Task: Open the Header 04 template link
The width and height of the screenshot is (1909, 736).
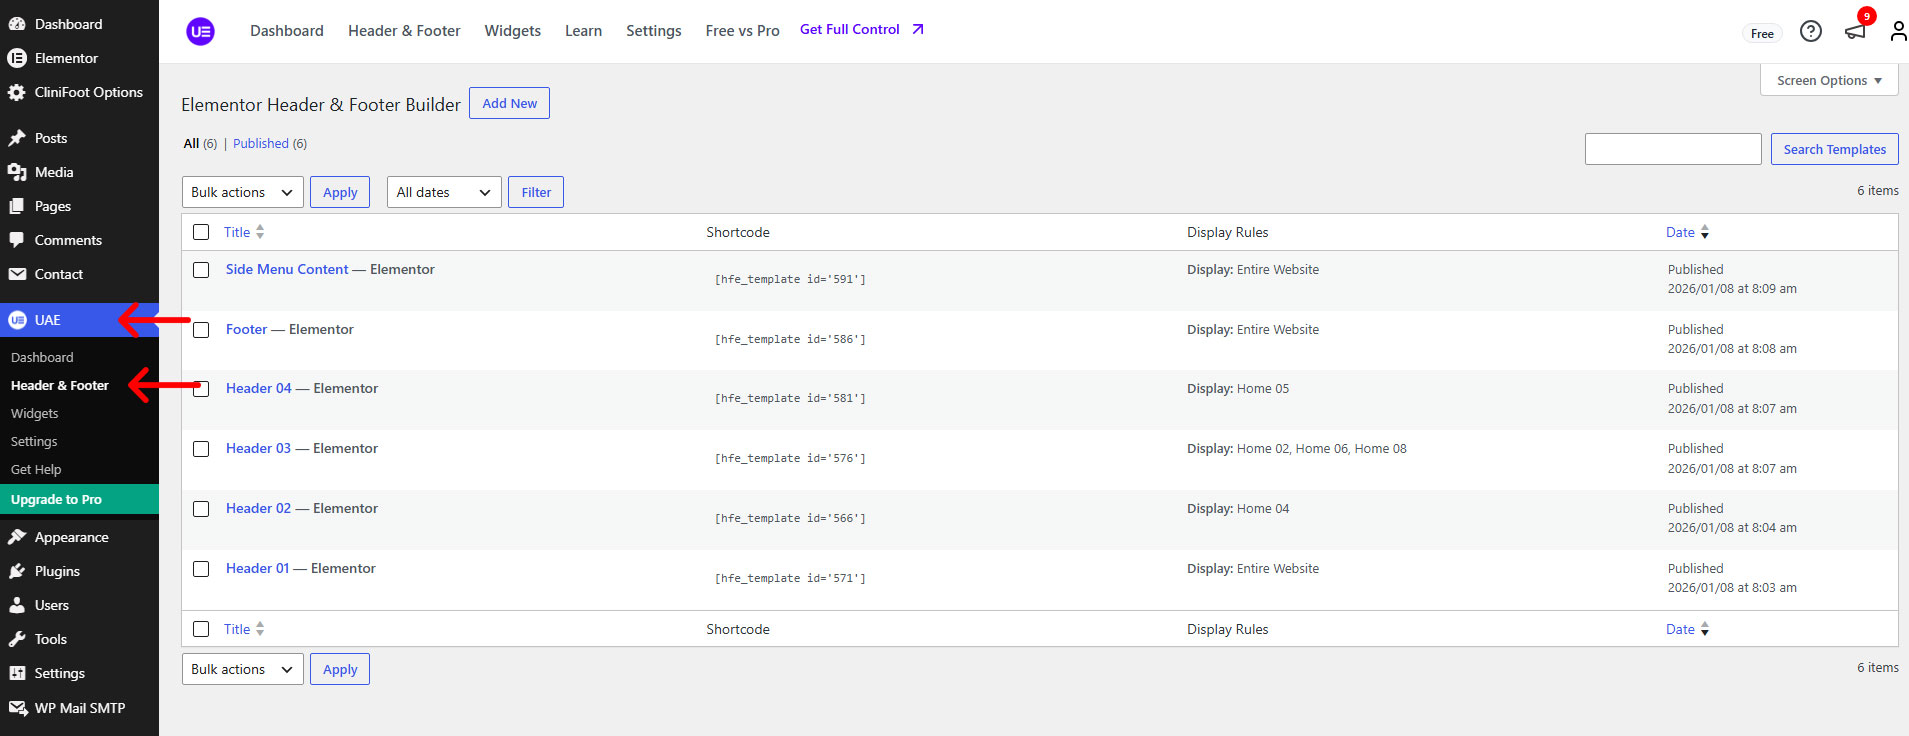Action: [259, 388]
